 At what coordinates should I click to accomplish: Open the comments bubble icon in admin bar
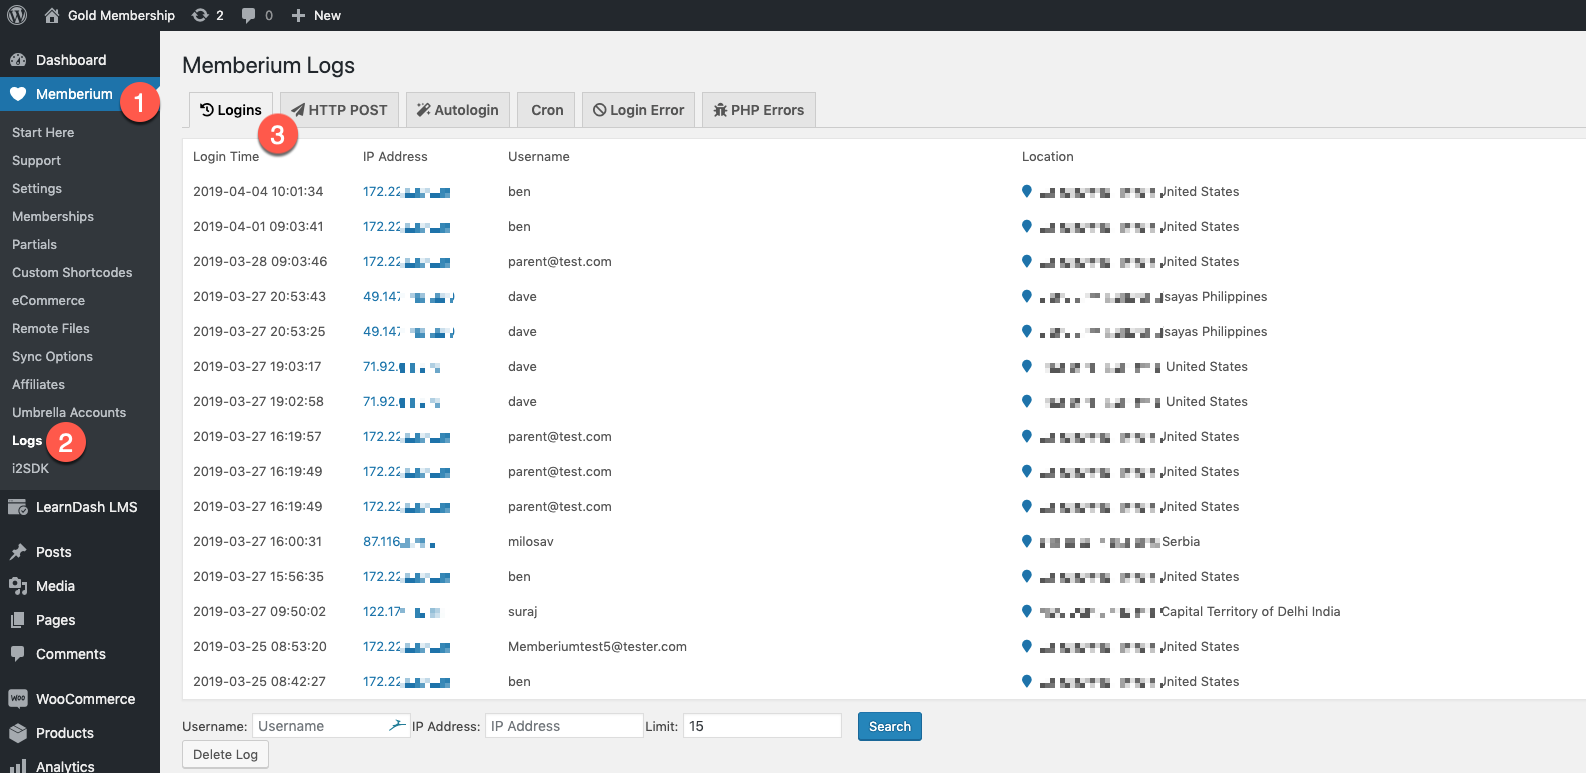click(249, 15)
